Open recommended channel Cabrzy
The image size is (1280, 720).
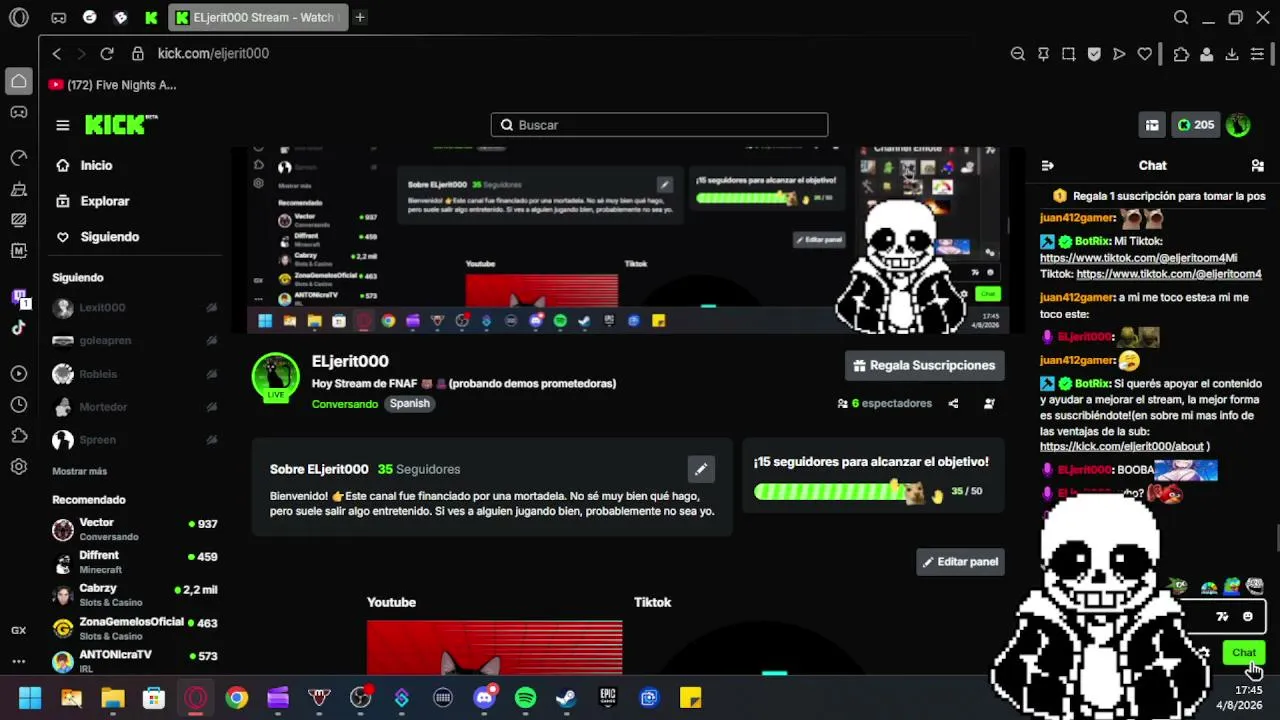[x=134, y=595]
